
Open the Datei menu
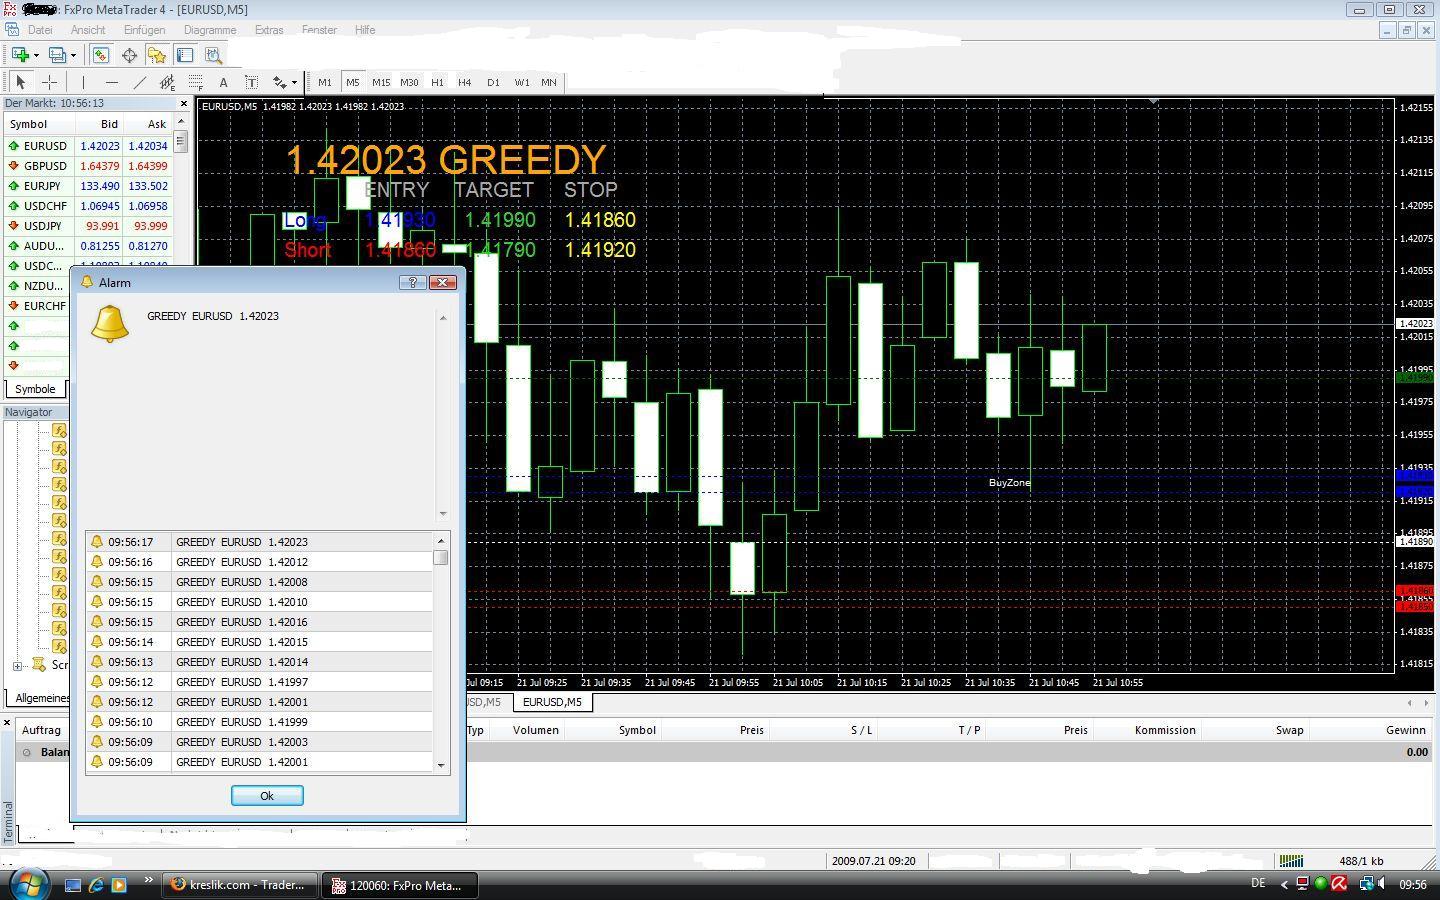point(40,30)
